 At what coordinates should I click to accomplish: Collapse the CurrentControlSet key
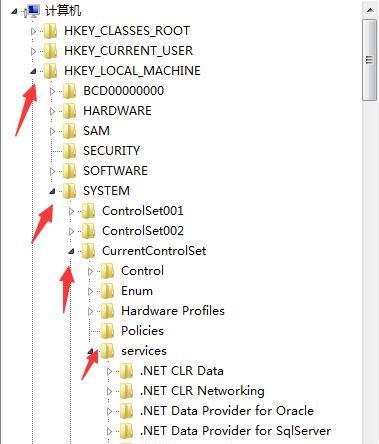[x=71, y=251]
